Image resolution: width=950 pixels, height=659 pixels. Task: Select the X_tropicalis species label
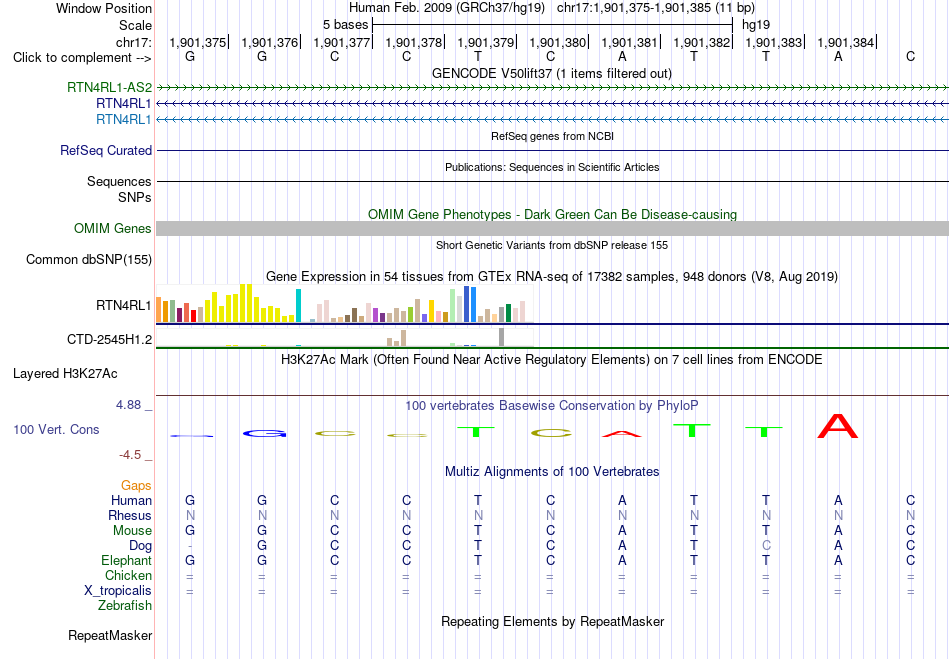[118, 591]
